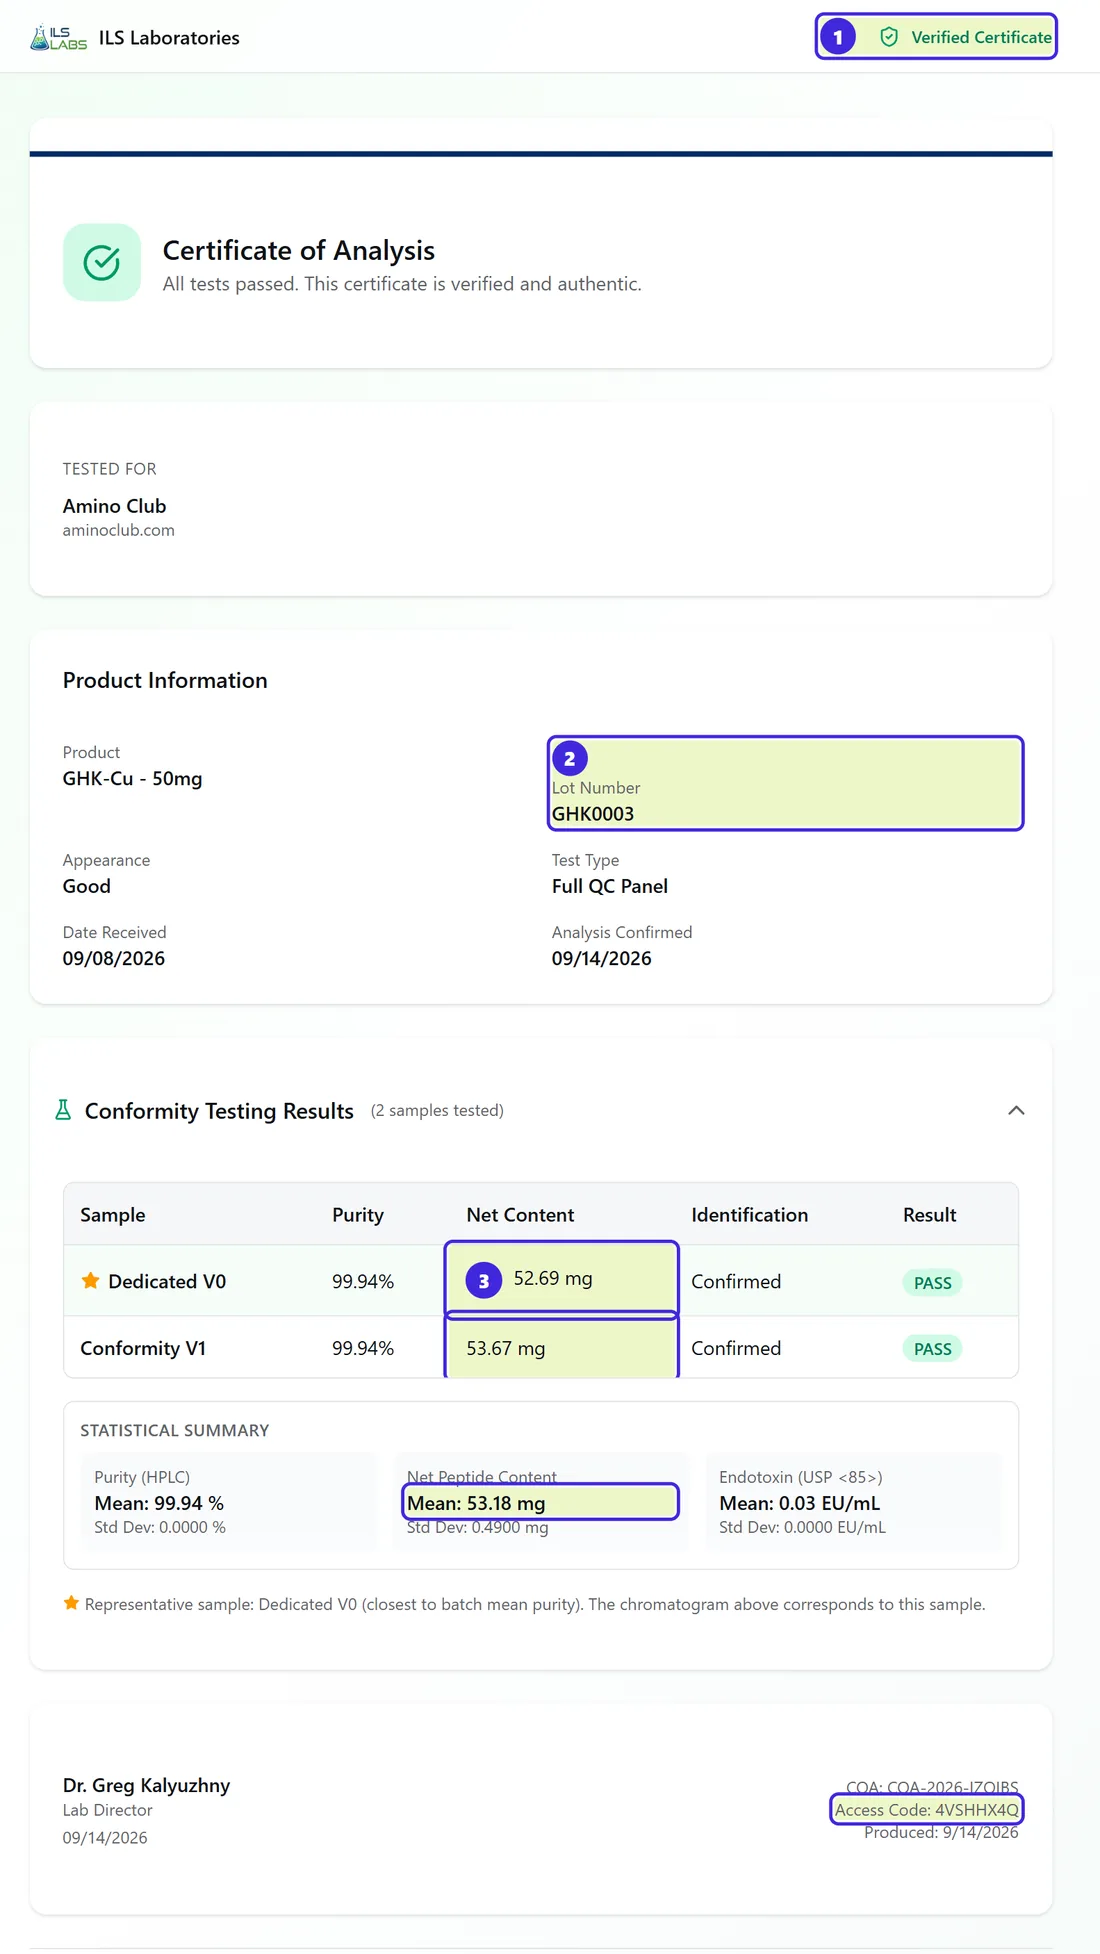Click the ILS Labs logo icon
Viewport: 1100px width, 1954px height.
(58, 38)
